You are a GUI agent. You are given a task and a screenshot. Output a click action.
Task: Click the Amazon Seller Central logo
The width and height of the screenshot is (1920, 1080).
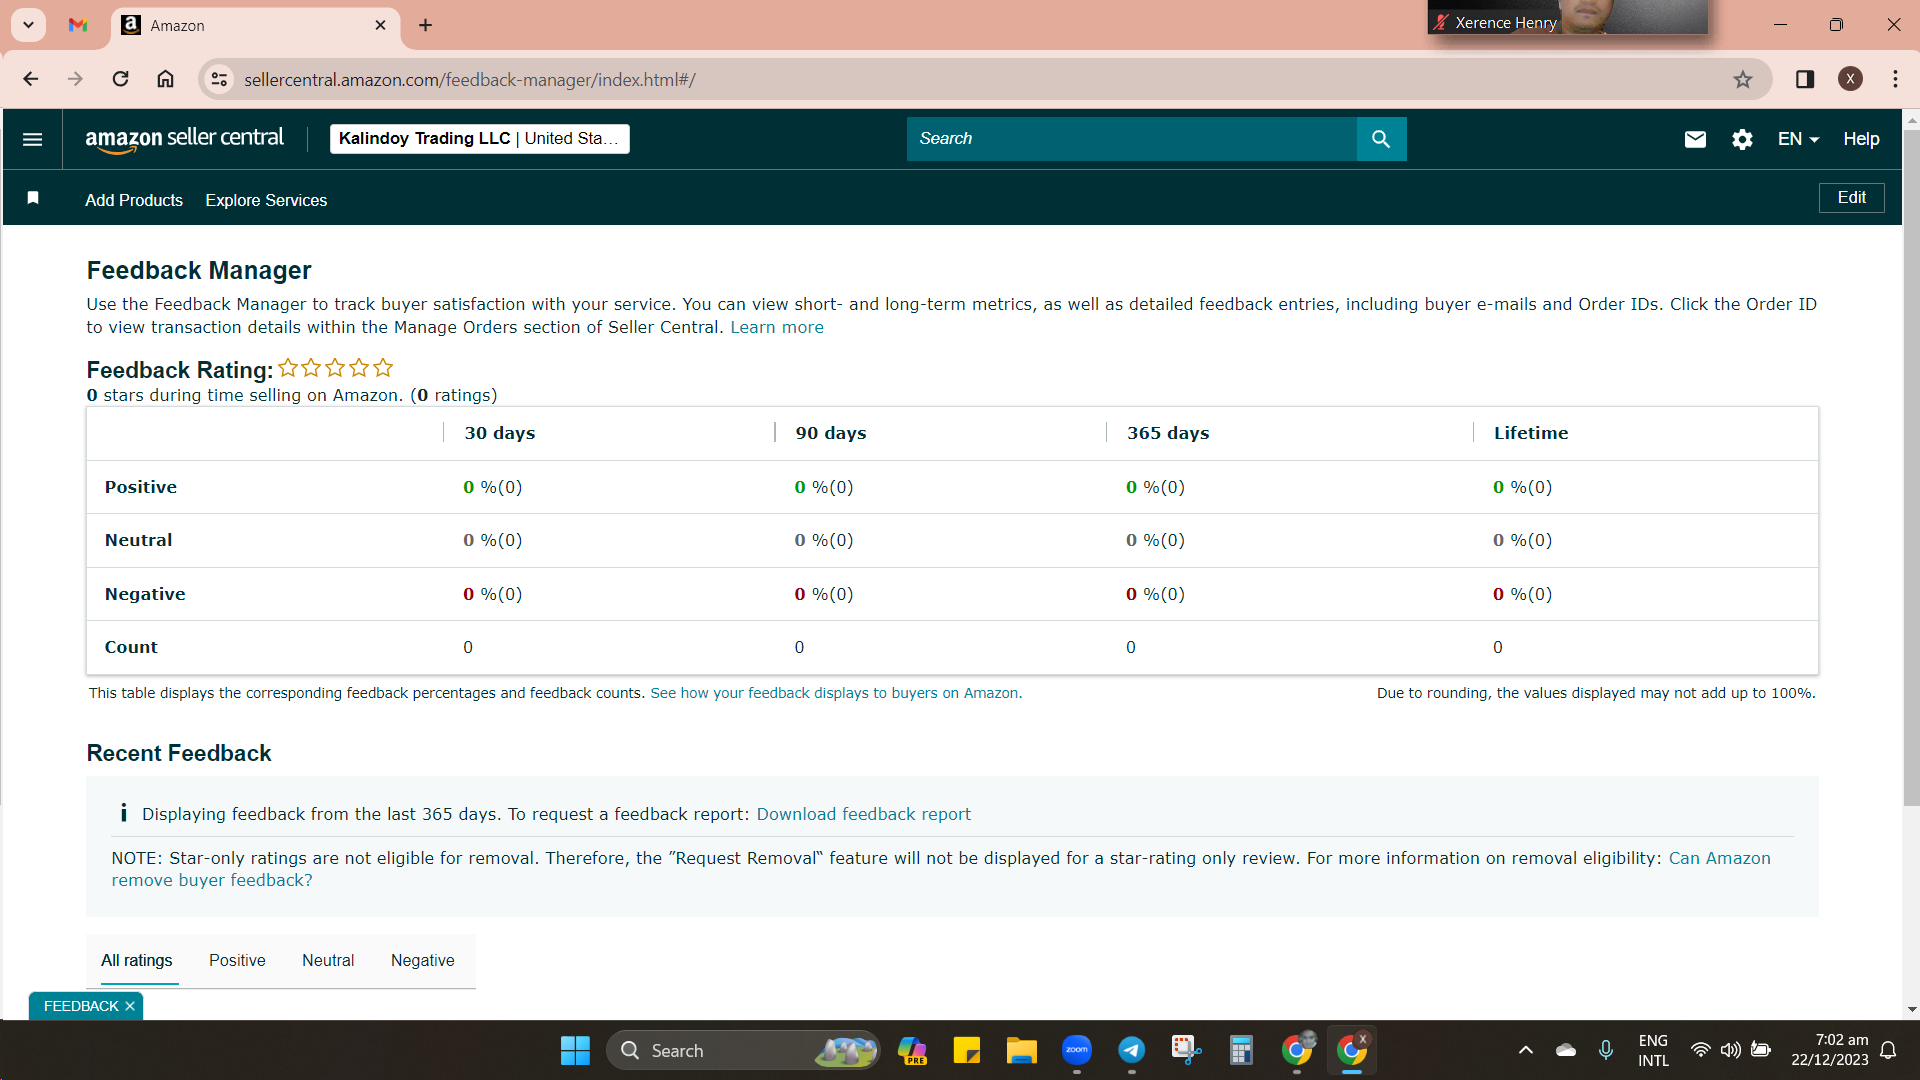coord(184,139)
